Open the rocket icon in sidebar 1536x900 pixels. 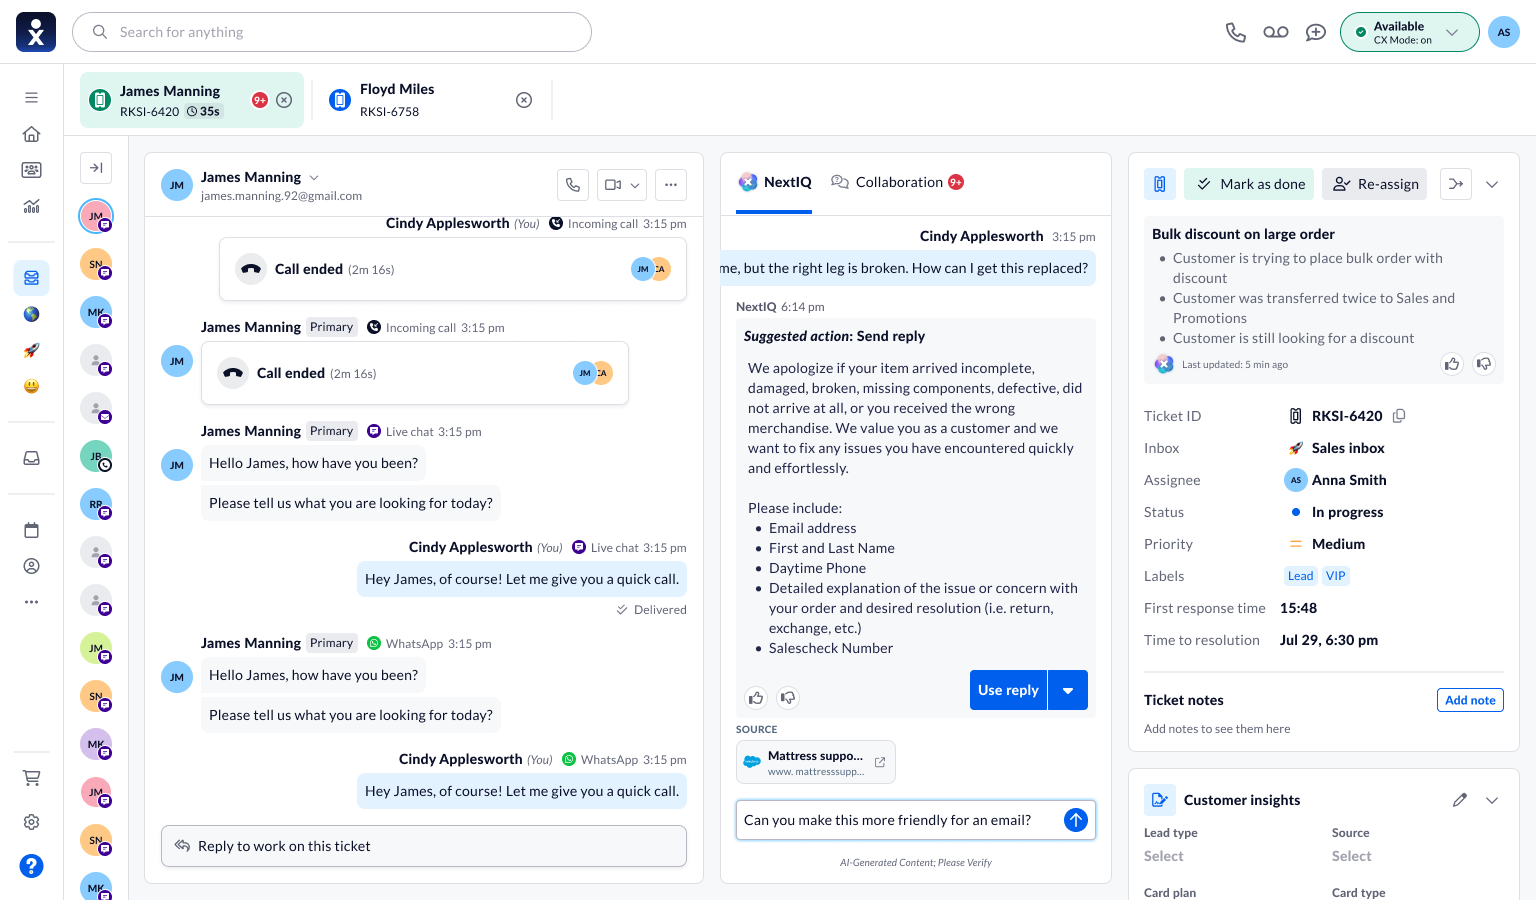32,350
